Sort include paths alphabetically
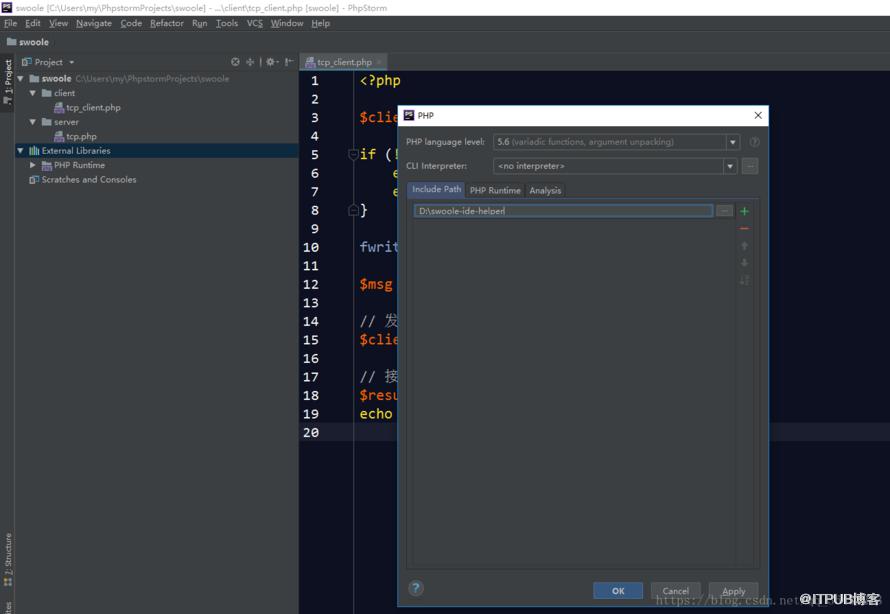 tap(744, 280)
